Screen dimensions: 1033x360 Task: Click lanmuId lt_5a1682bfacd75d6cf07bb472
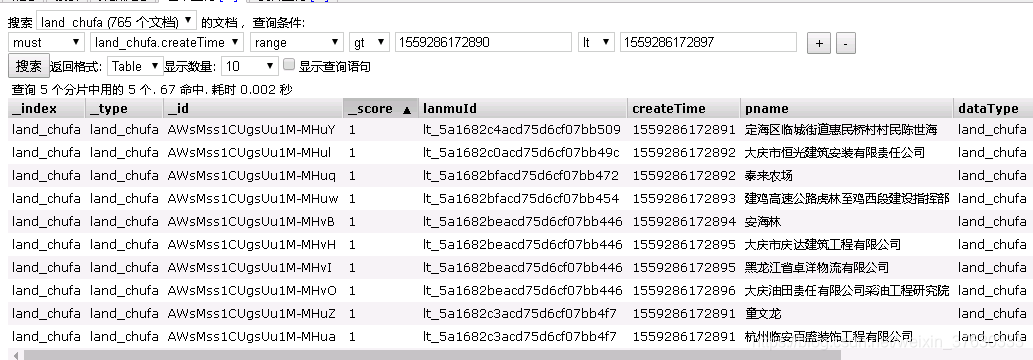coord(521,176)
